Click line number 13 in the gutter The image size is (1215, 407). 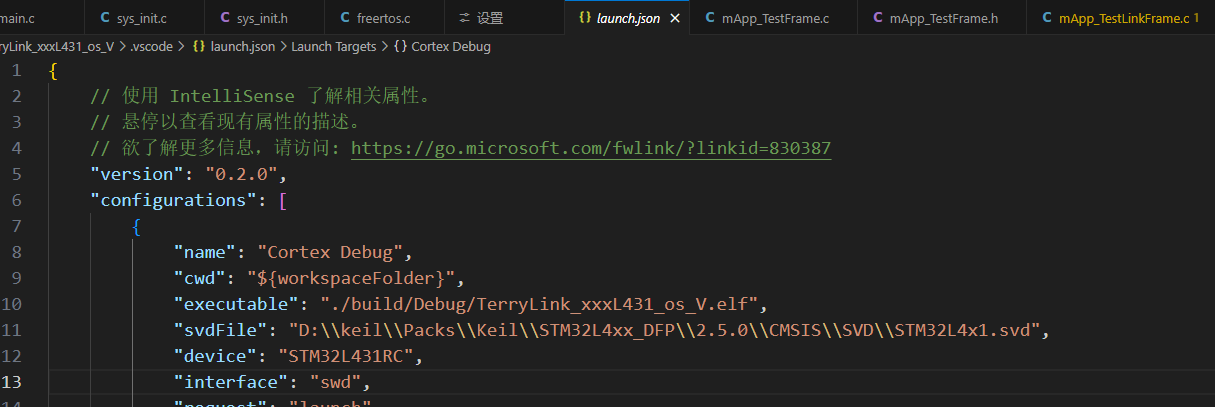point(14,382)
